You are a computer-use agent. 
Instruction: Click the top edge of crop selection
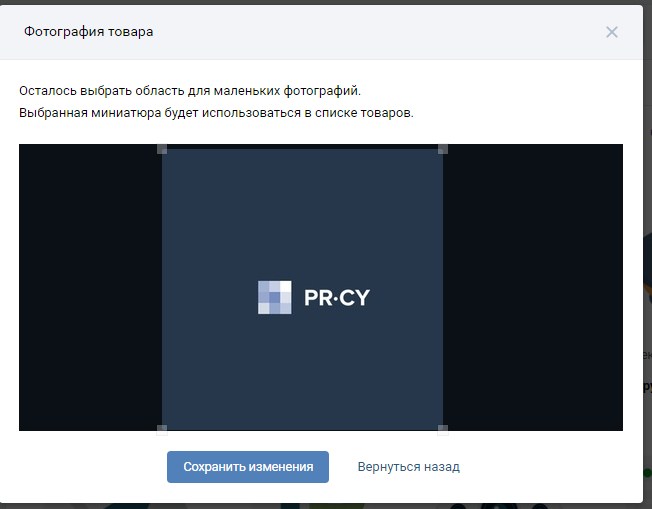302,149
